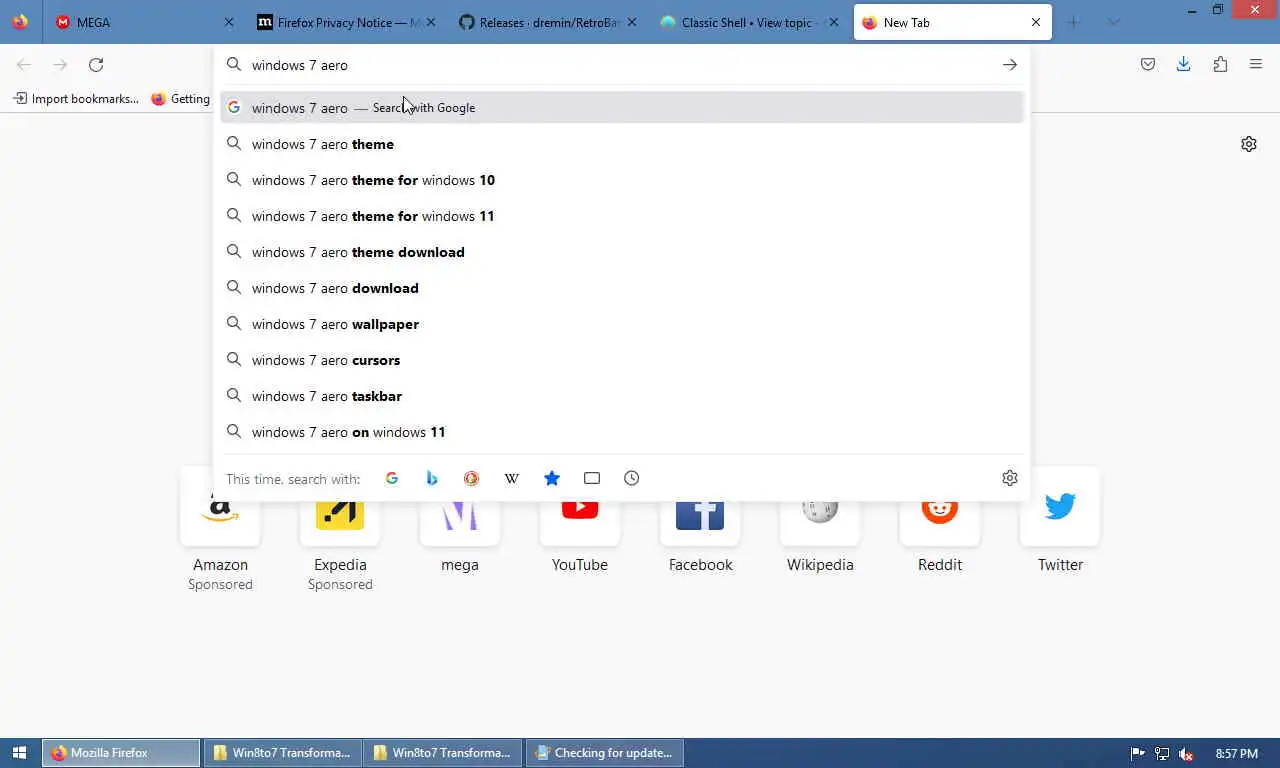This screenshot has height=768, width=1280.
Task: Open the Firefox application menu
Action: [1256, 65]
